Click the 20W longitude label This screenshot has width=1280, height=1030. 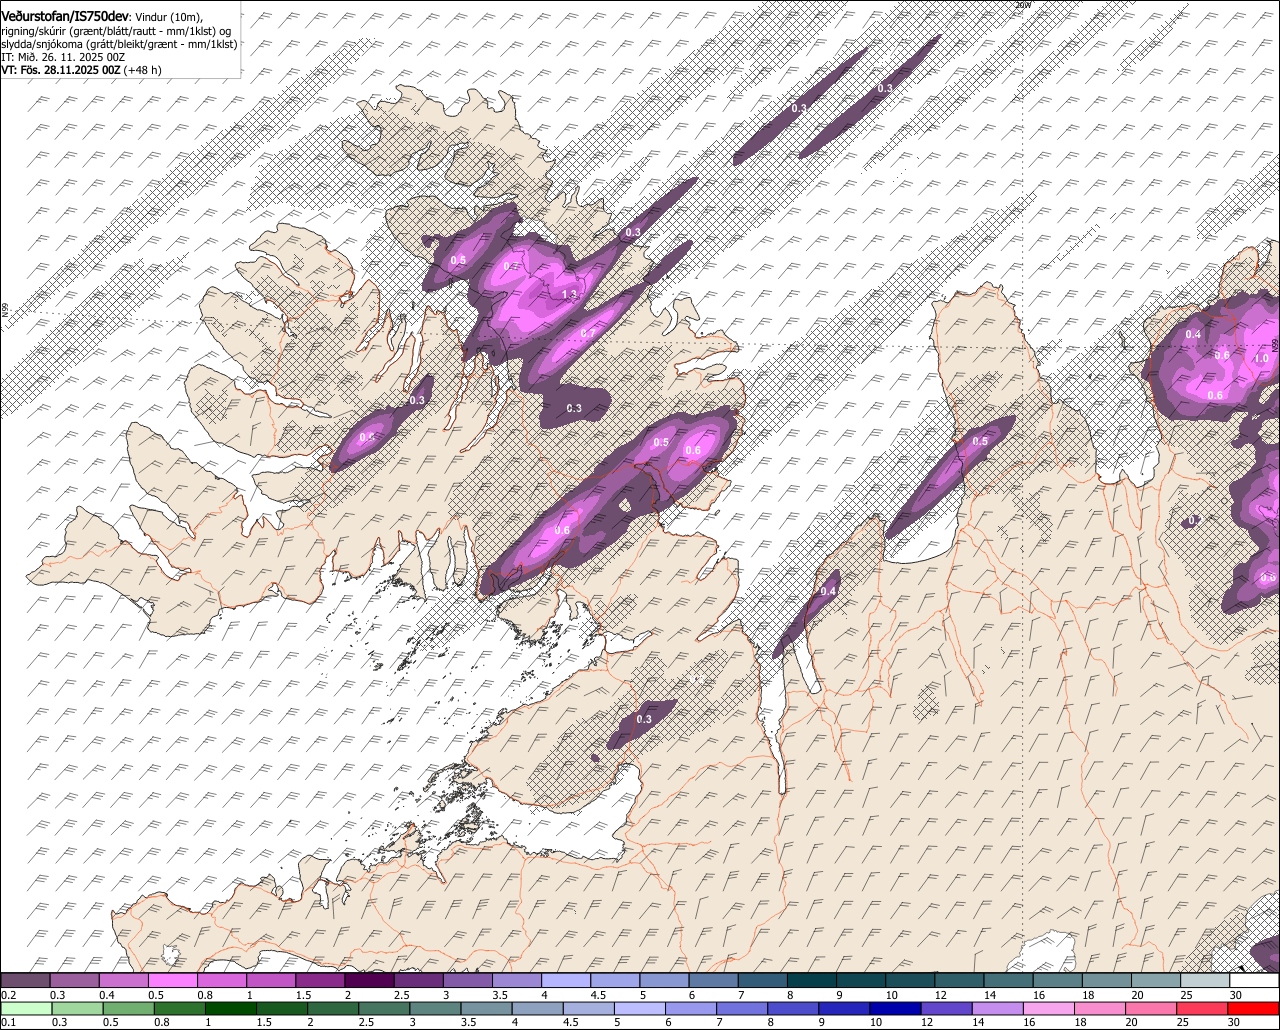coord(1022,5)
